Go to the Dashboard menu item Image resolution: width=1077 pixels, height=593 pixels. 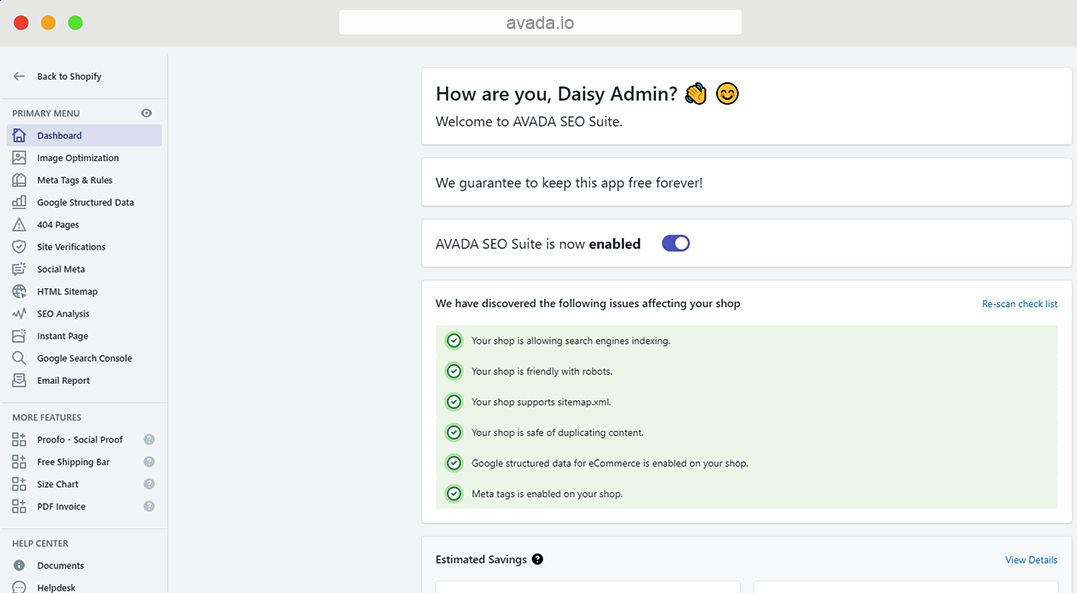point(59,135)
